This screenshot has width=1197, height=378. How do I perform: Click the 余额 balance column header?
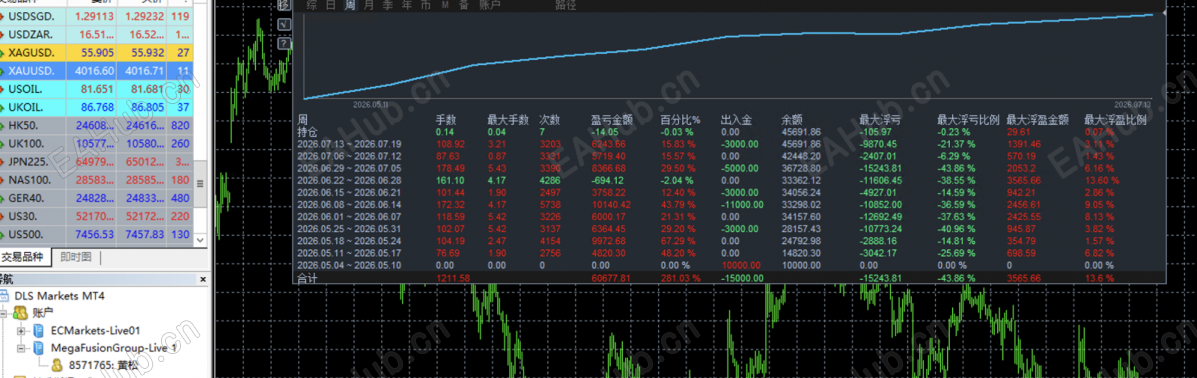coord(791,120)
